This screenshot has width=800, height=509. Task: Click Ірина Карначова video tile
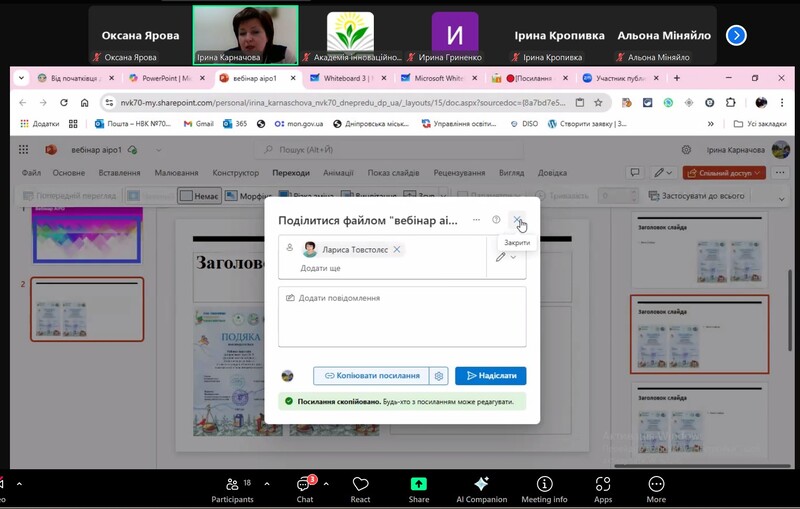[245, 35]
